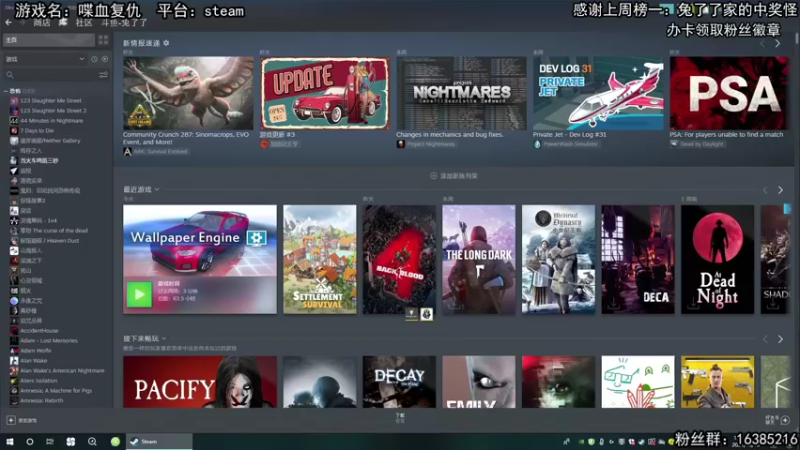
Task: Open the 123 Slaughter Me Street icon
Action: (14, 101)
